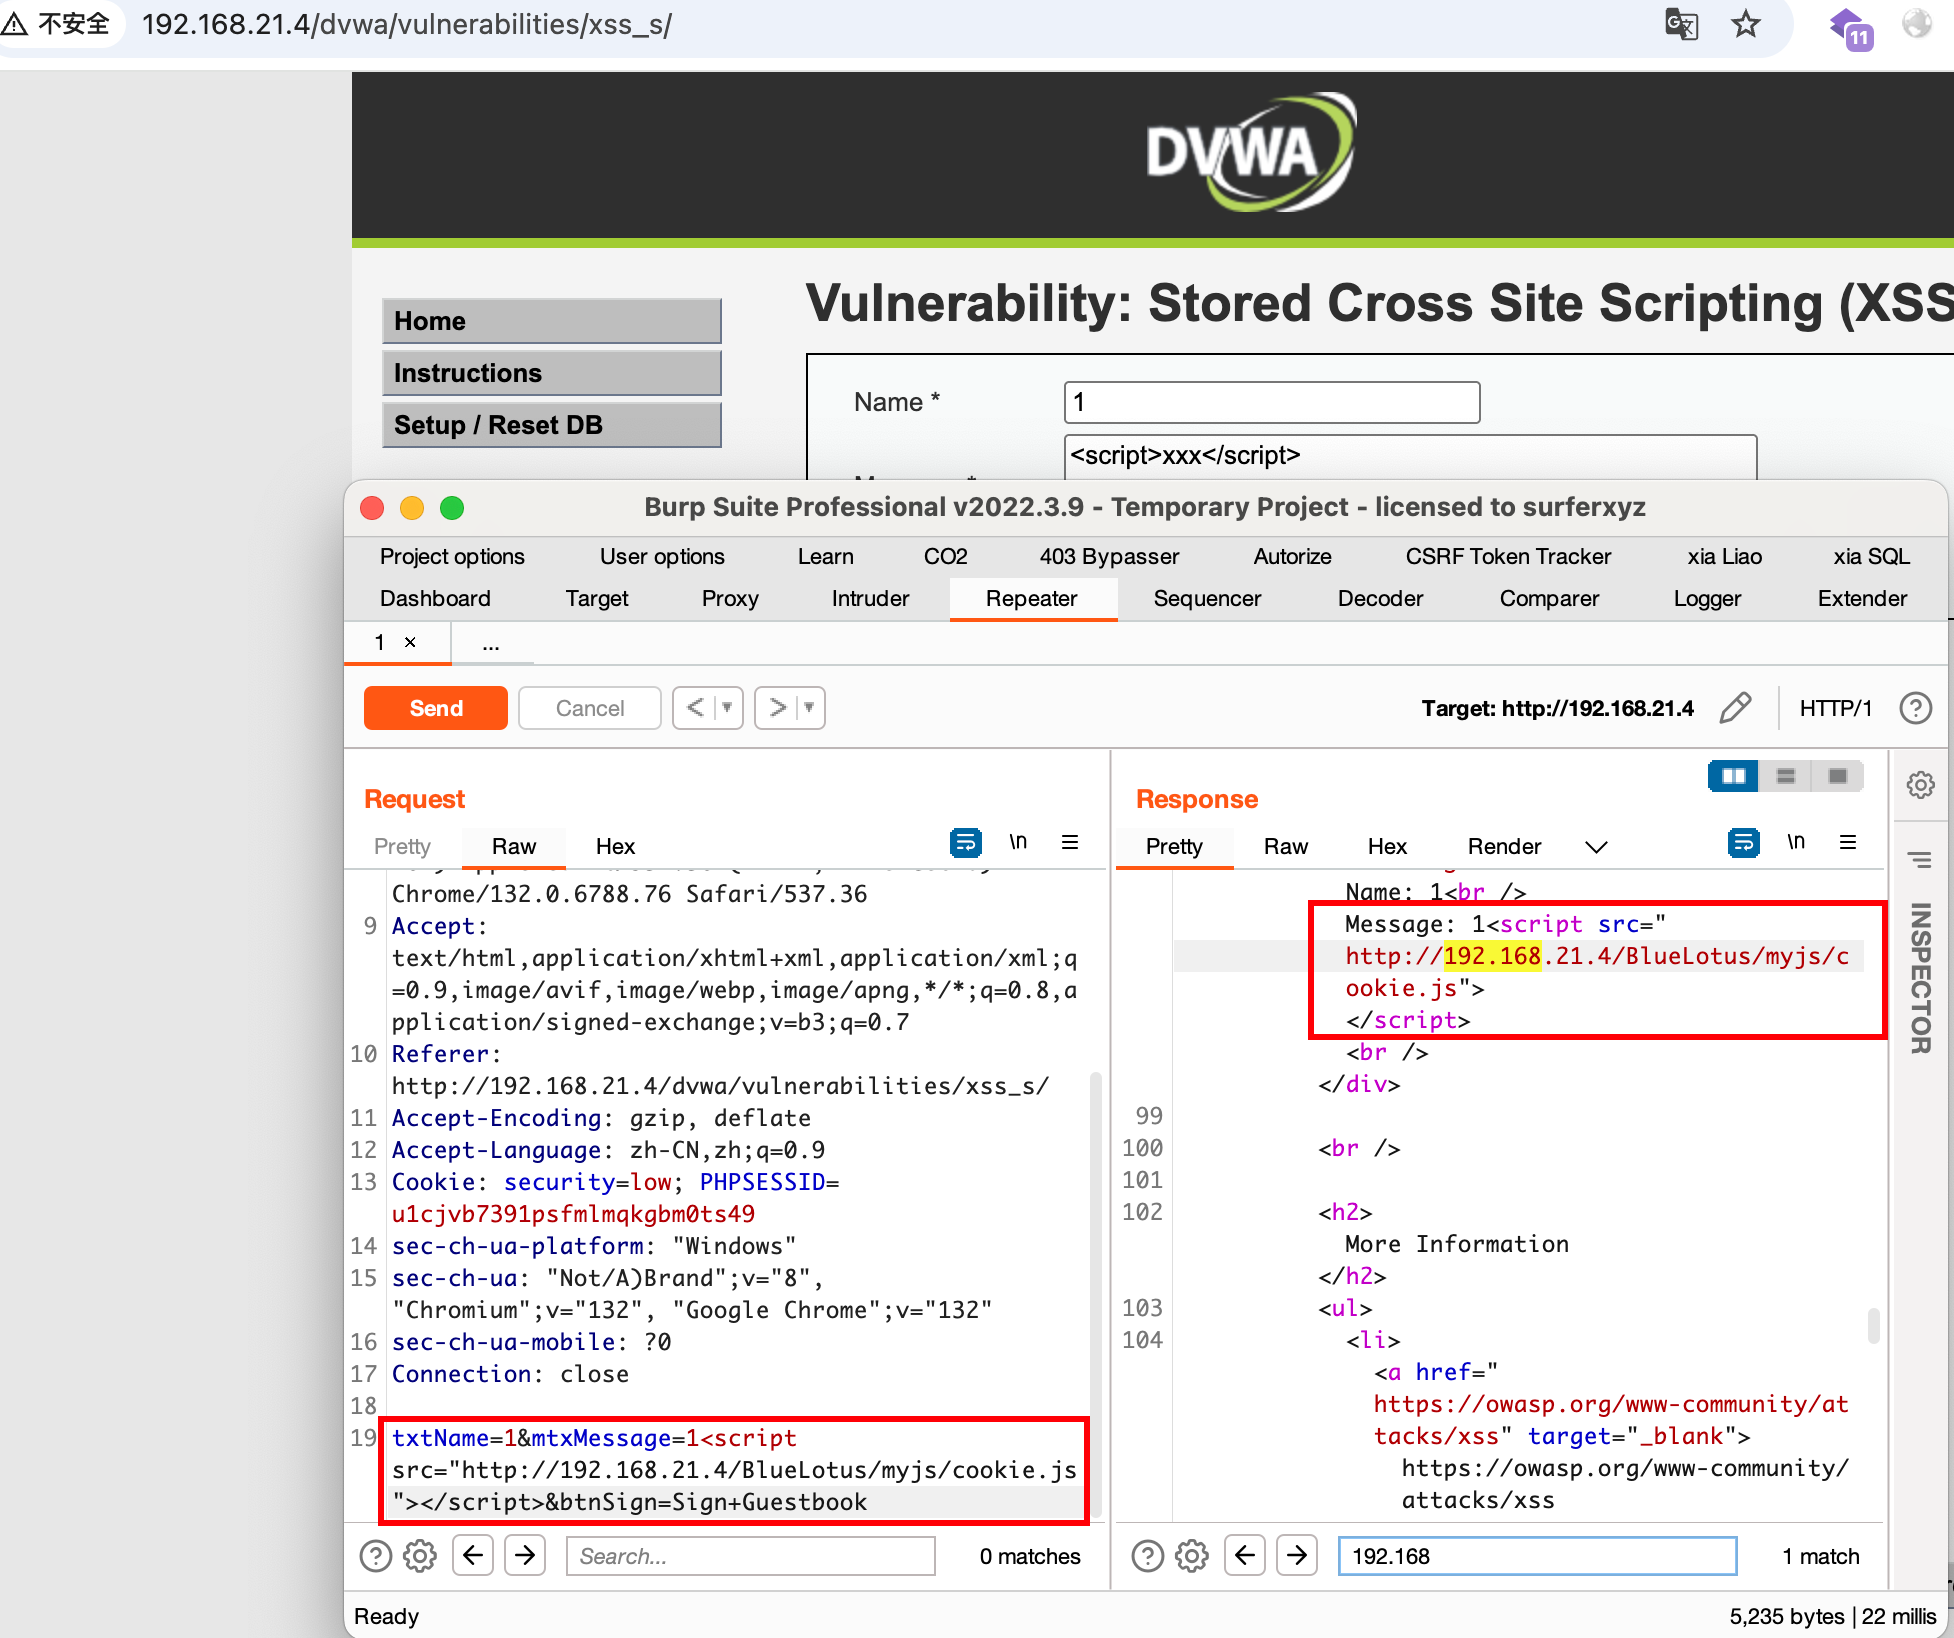Screen dimensions: 1954x1638
Task: Expand the Inspector side panel lines icon
Action: (x=1920, y=859)
